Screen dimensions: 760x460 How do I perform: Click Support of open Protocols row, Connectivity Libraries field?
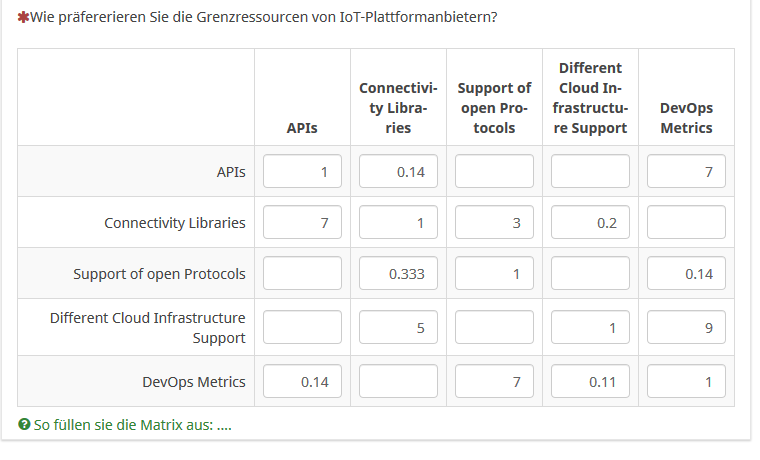[398, 273]
